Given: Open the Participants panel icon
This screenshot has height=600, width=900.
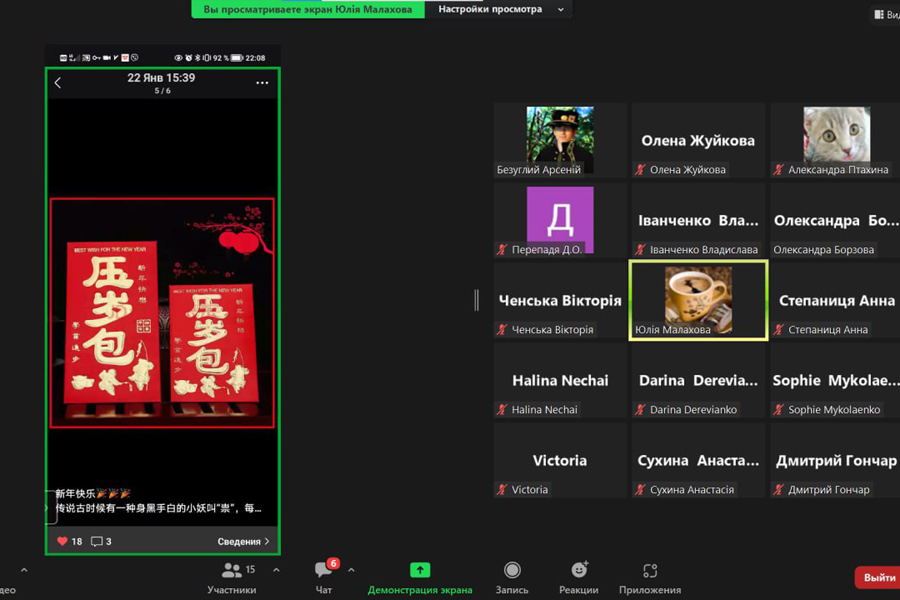Looking at the screenshot, I should 232,570.
